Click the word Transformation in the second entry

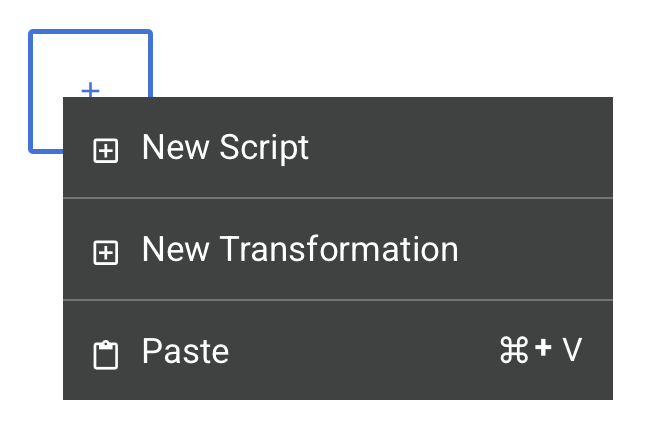point(338,249)
